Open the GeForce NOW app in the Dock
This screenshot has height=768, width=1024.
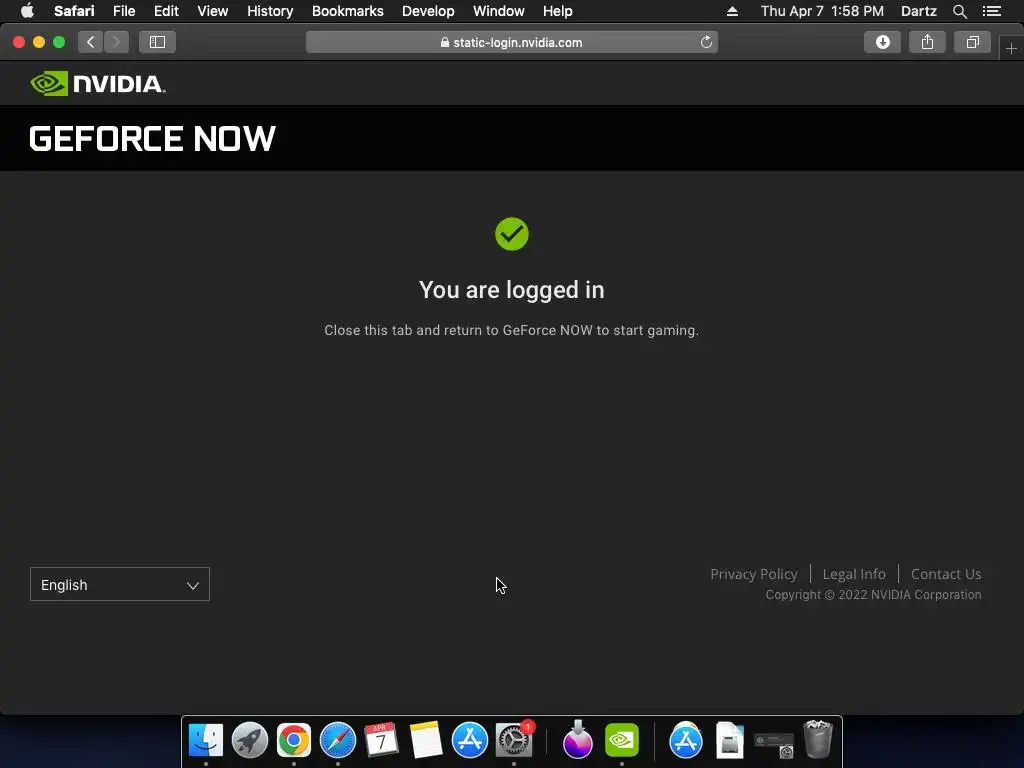point(622,740)
